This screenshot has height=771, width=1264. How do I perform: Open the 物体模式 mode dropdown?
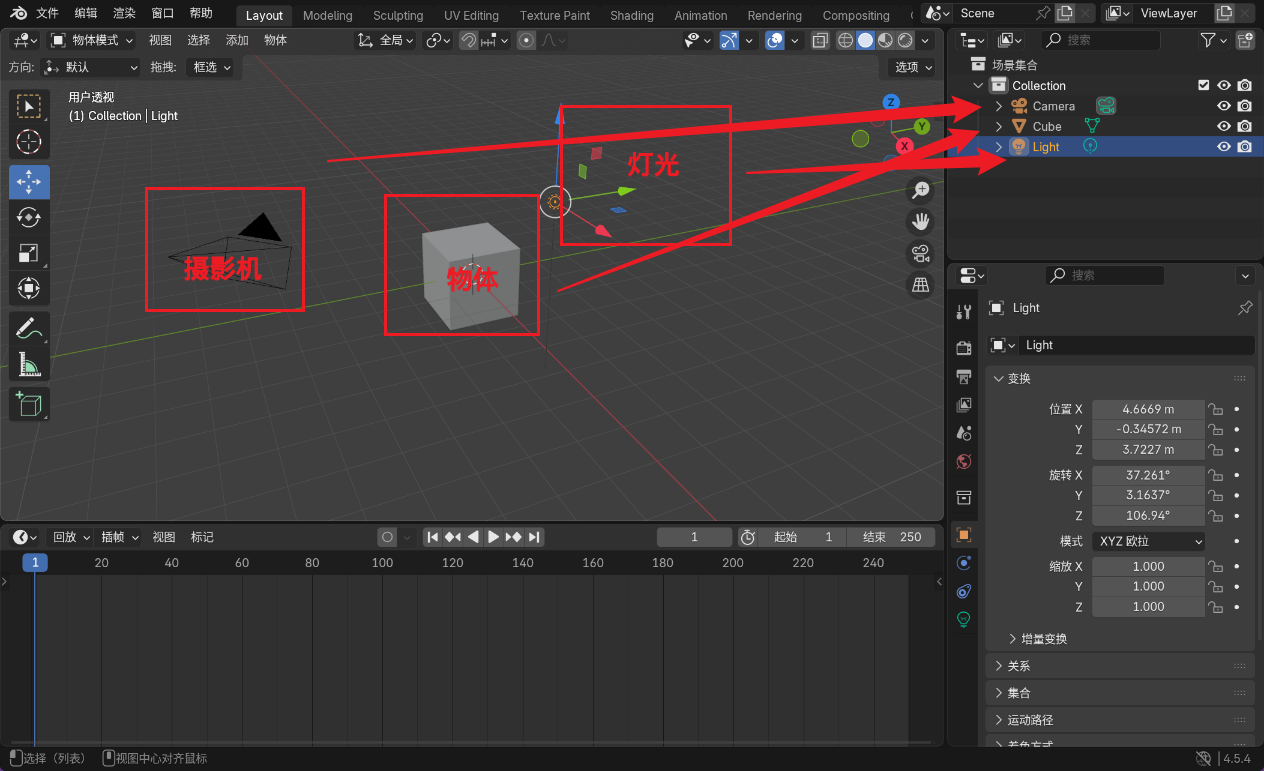pyautogui.click(x=94, y=40)
